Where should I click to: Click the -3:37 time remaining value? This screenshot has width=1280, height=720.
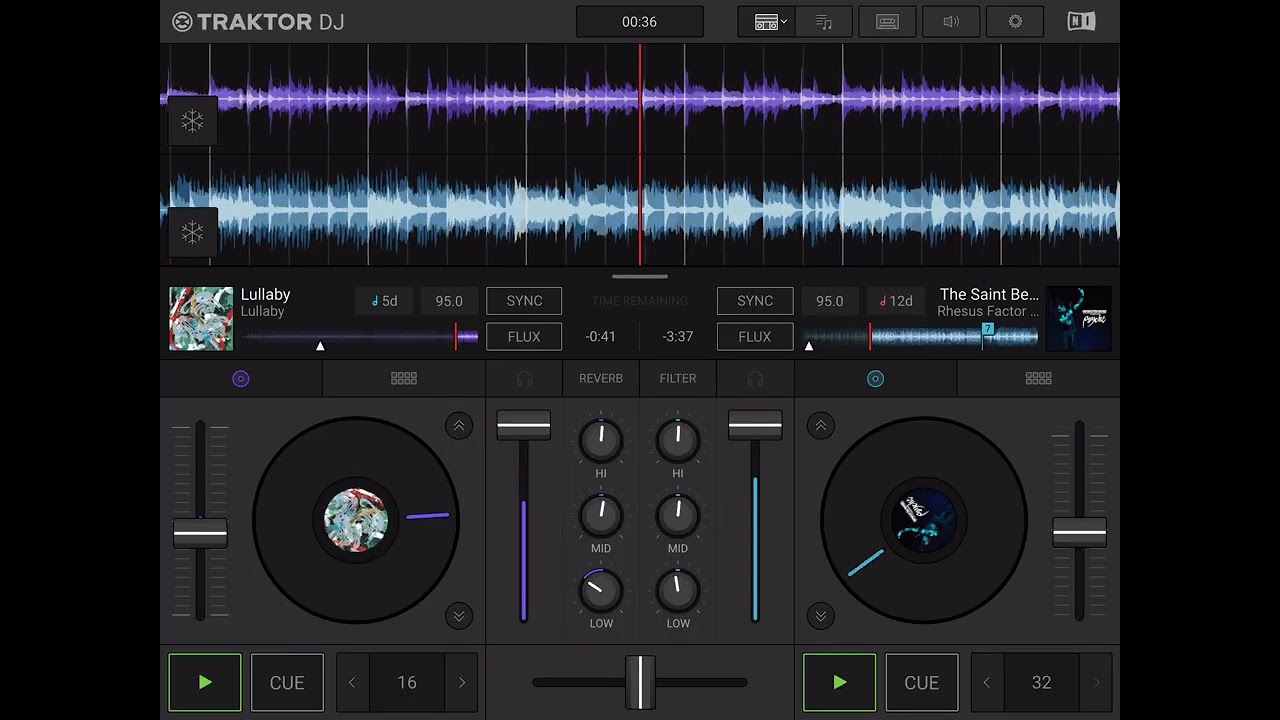click(x=678, y=337)
